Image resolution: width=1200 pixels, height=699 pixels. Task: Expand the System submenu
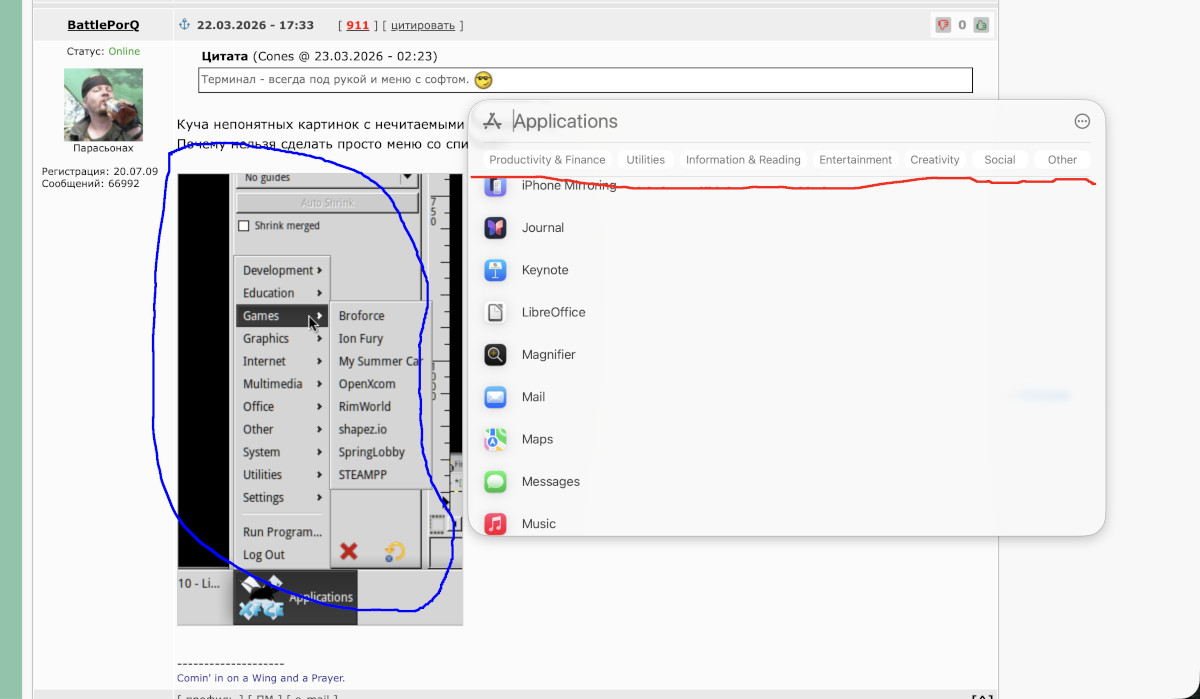tap(283, 452)
